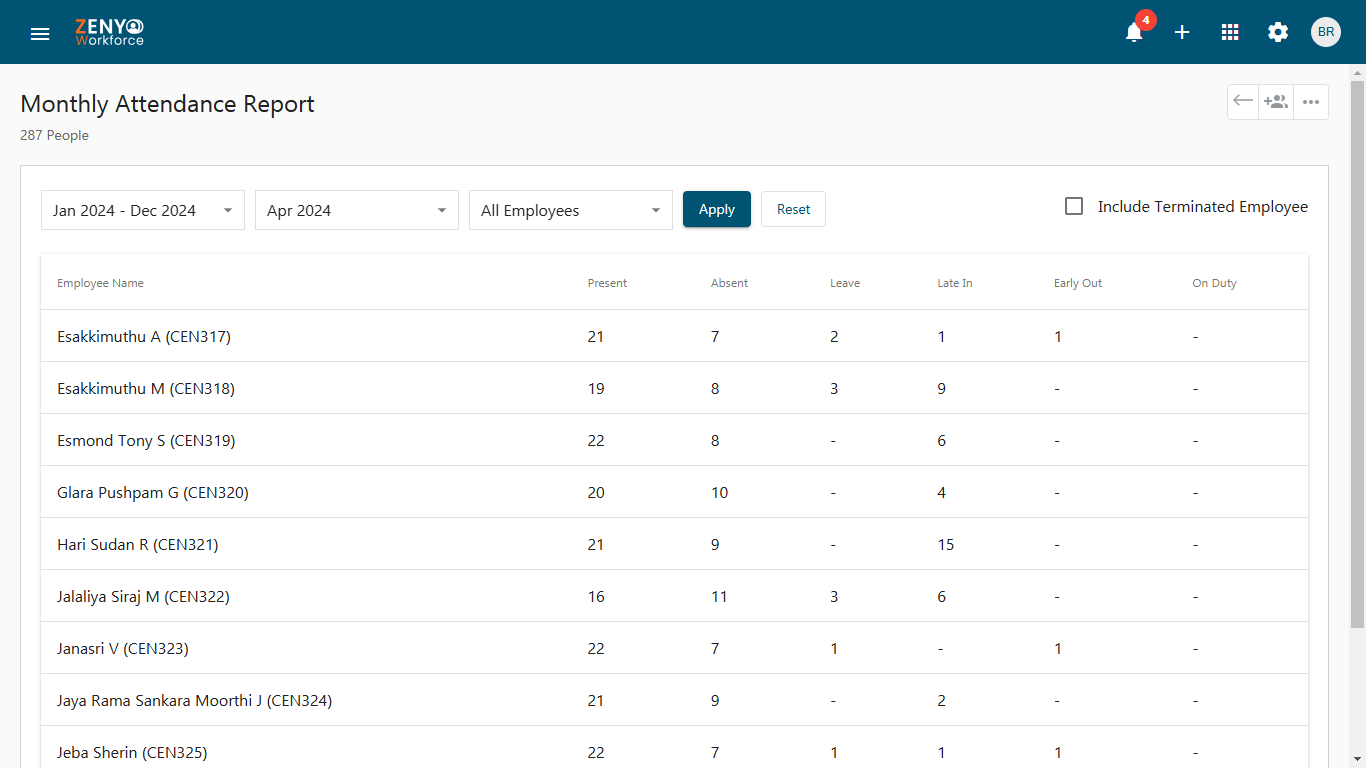Click the Monthly Attendance Report heading
Viewport: 1366px width, 768px height.
pyautogui.click(x=167, y=104)
